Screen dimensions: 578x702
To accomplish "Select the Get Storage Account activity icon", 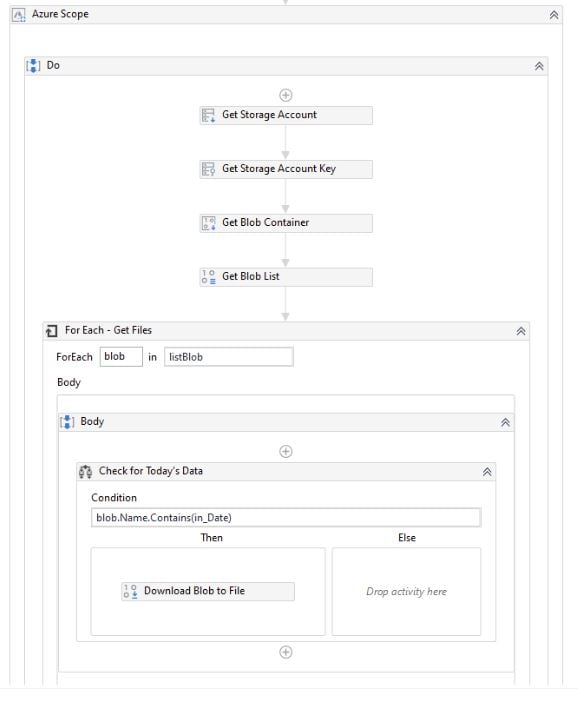I will tap(208, 115).
